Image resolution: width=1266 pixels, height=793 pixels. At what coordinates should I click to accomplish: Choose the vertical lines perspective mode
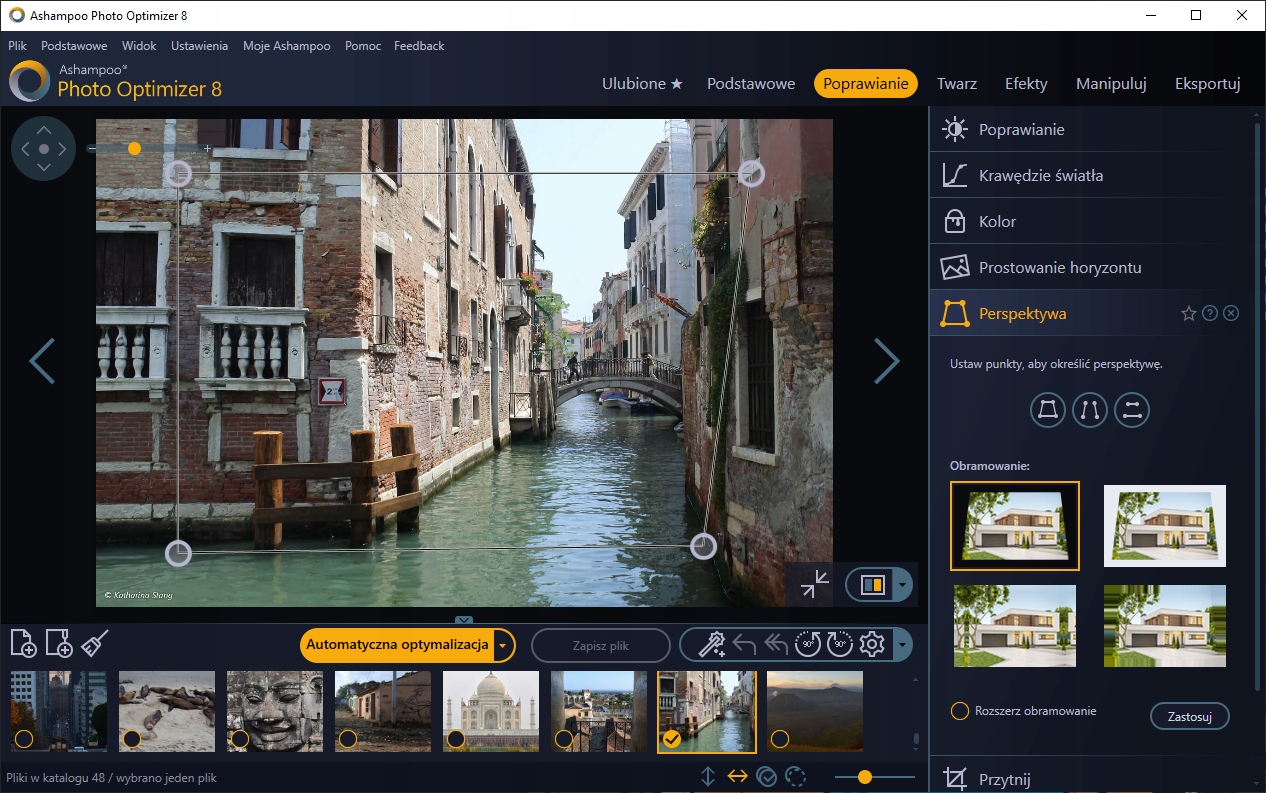[1090, 410]
